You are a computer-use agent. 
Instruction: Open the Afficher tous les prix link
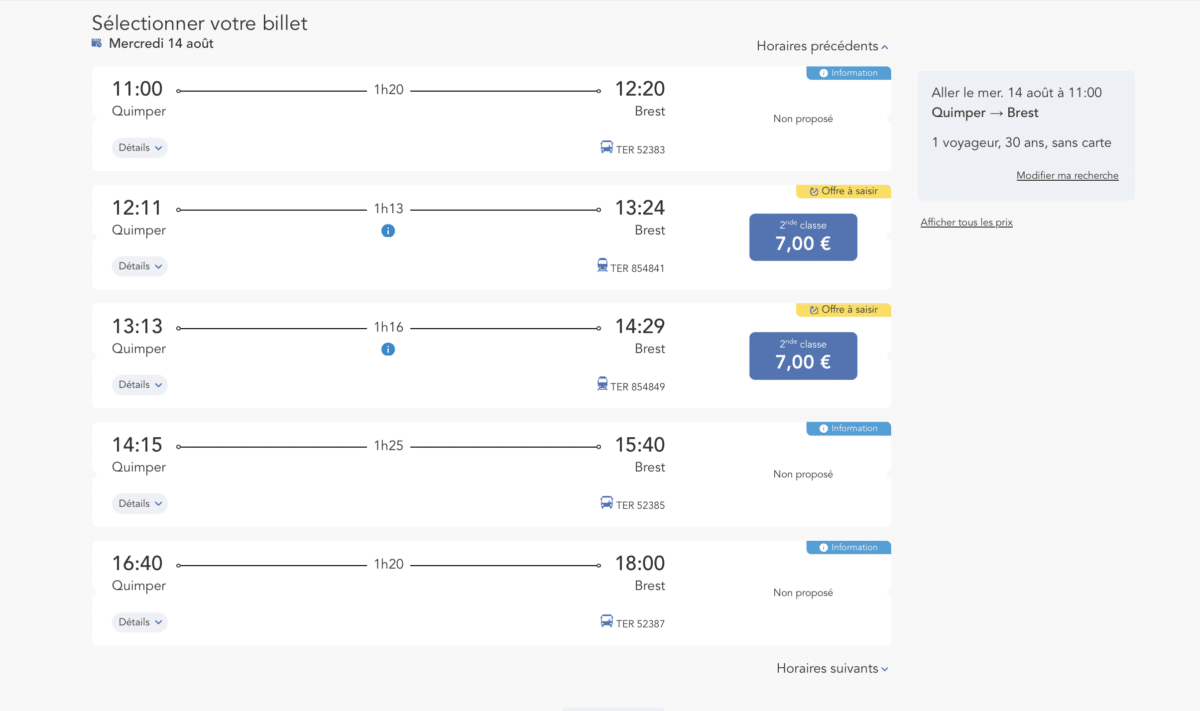[966, 222]
